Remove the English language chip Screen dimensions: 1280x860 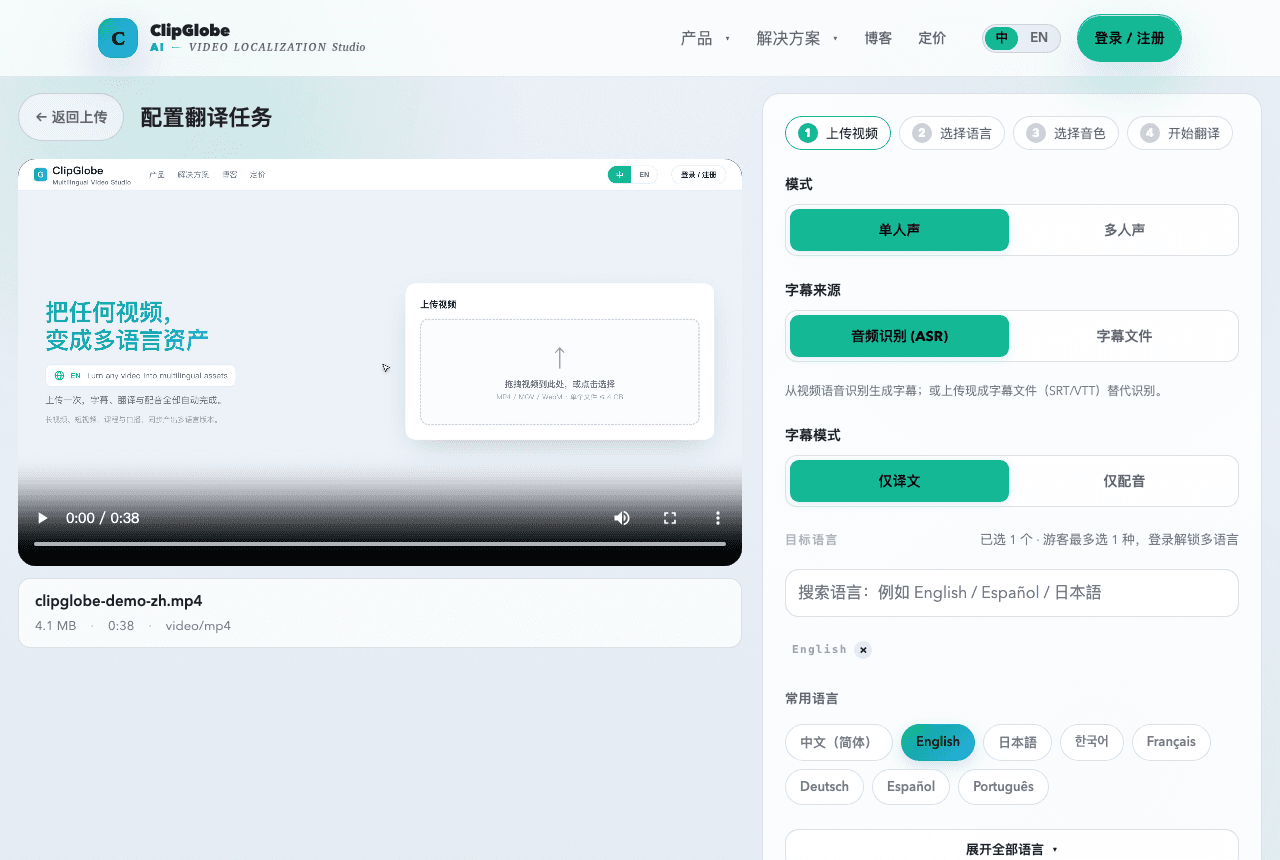pos(863,650)
